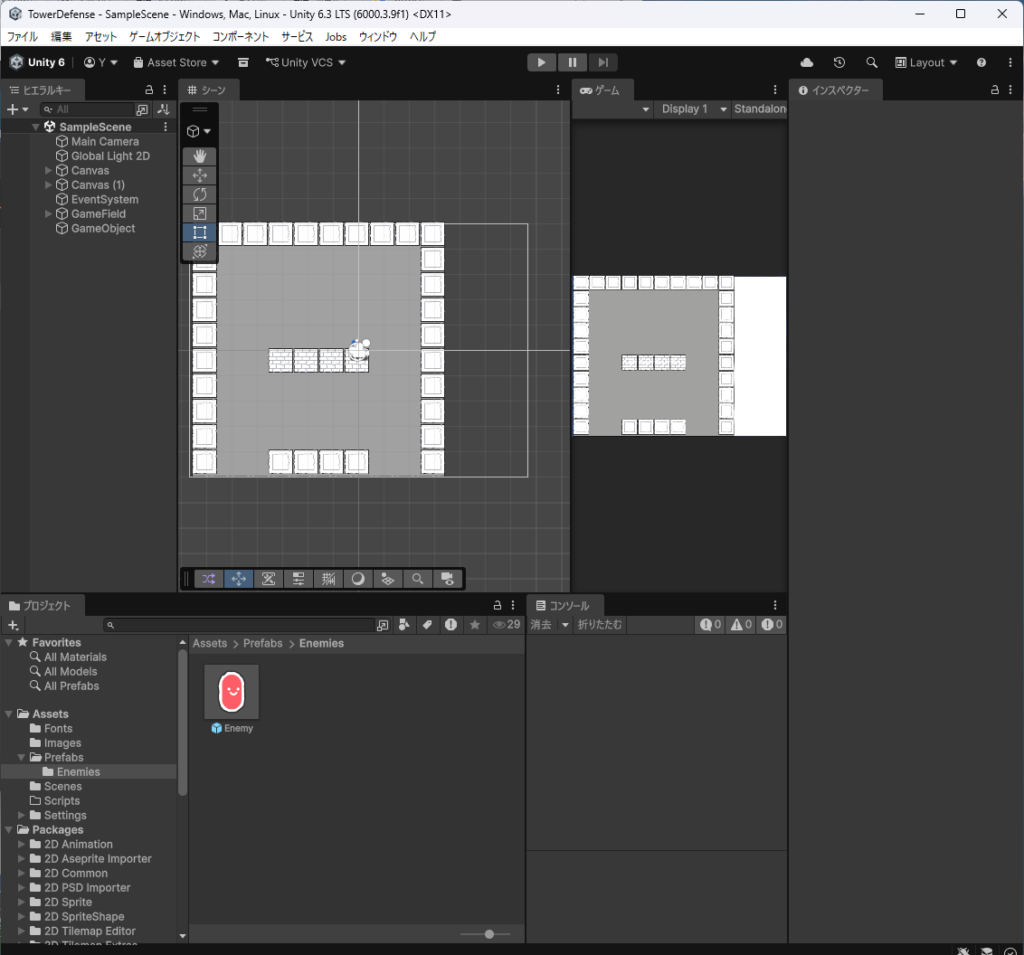Select the Hand tool in scene toolbar

pyautogui.click(x=199, y=156)
